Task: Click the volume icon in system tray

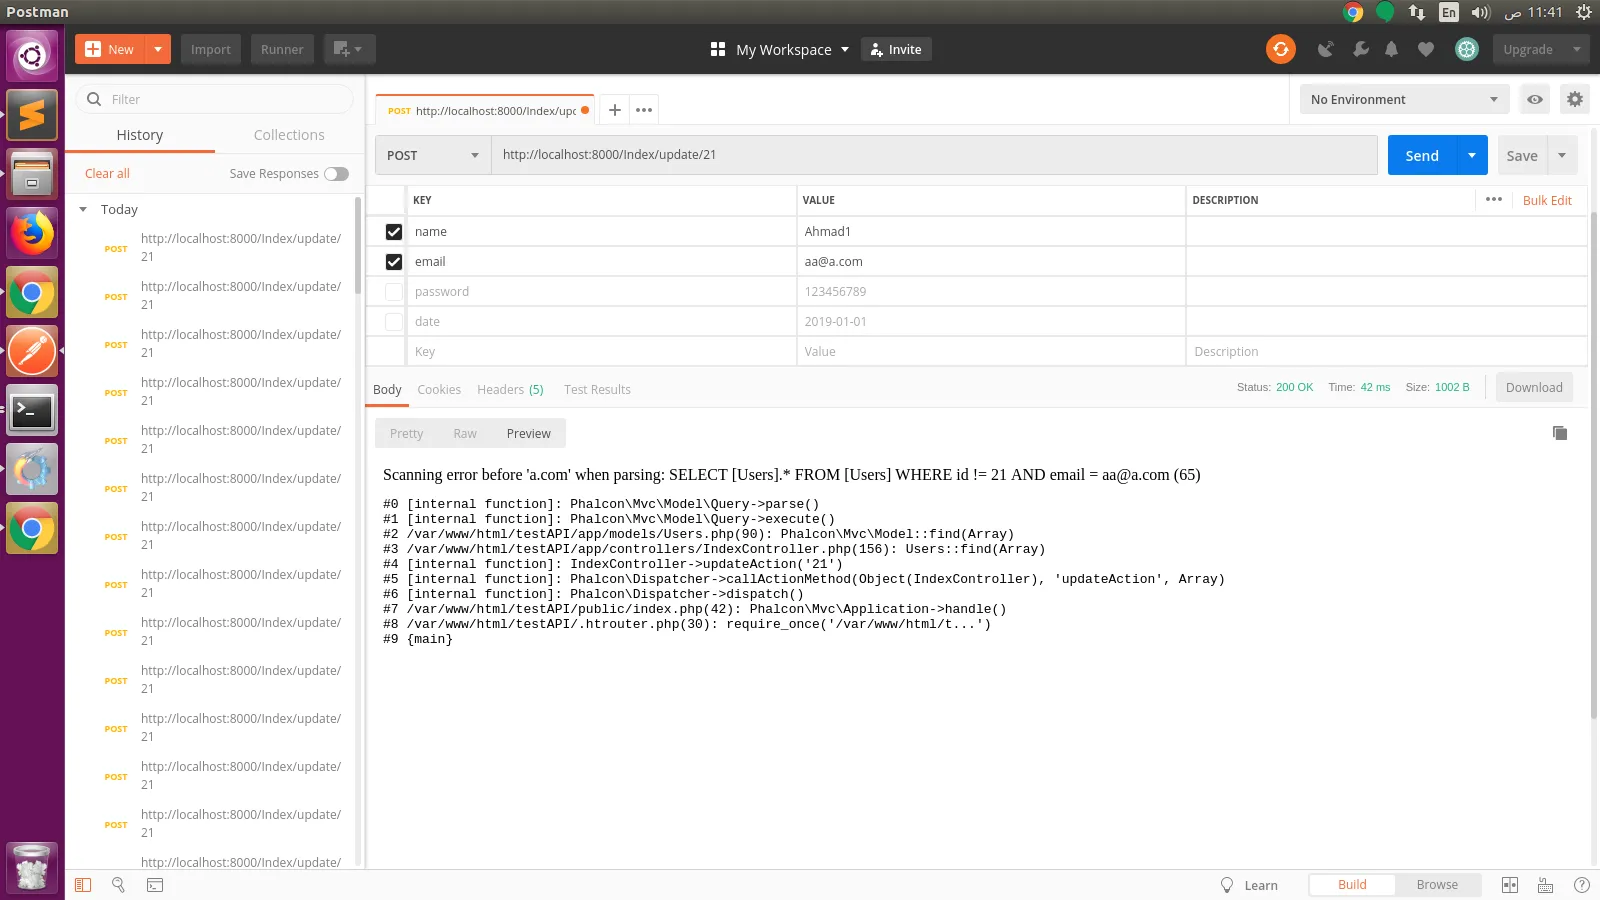Action: (1481, 12)
